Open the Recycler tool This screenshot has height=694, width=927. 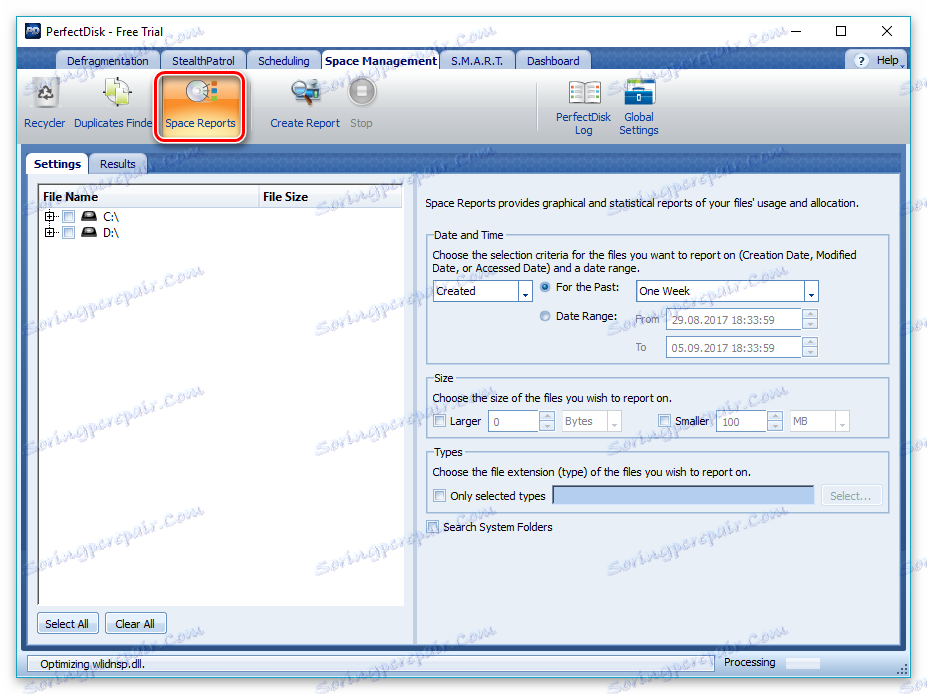(44, 103)
